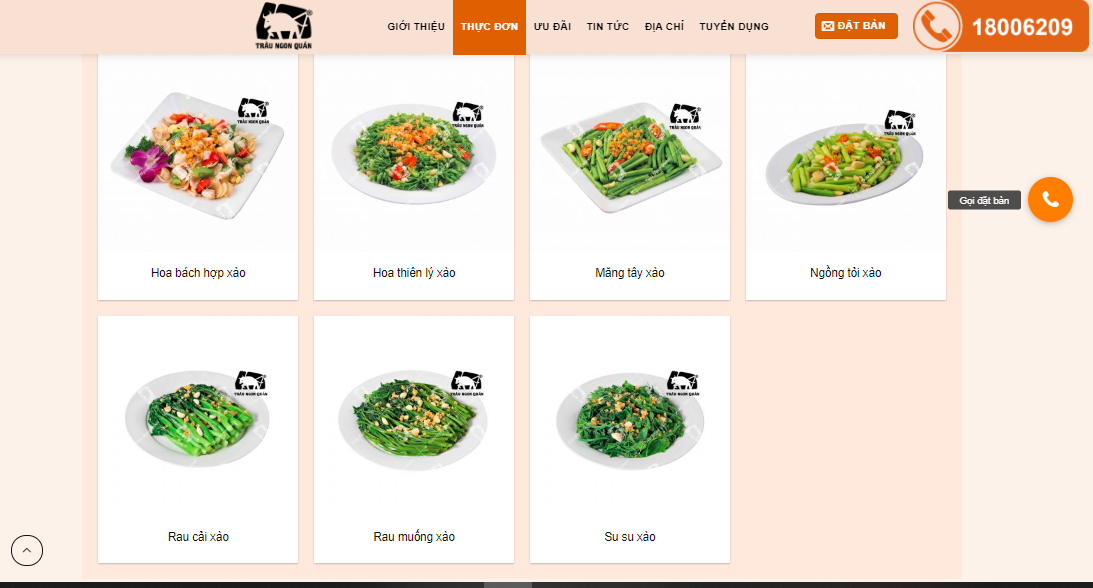Select the Thực Đơn tab
Image resolution: width=1093 pixels, height=588 pixels.
point(489,27)
